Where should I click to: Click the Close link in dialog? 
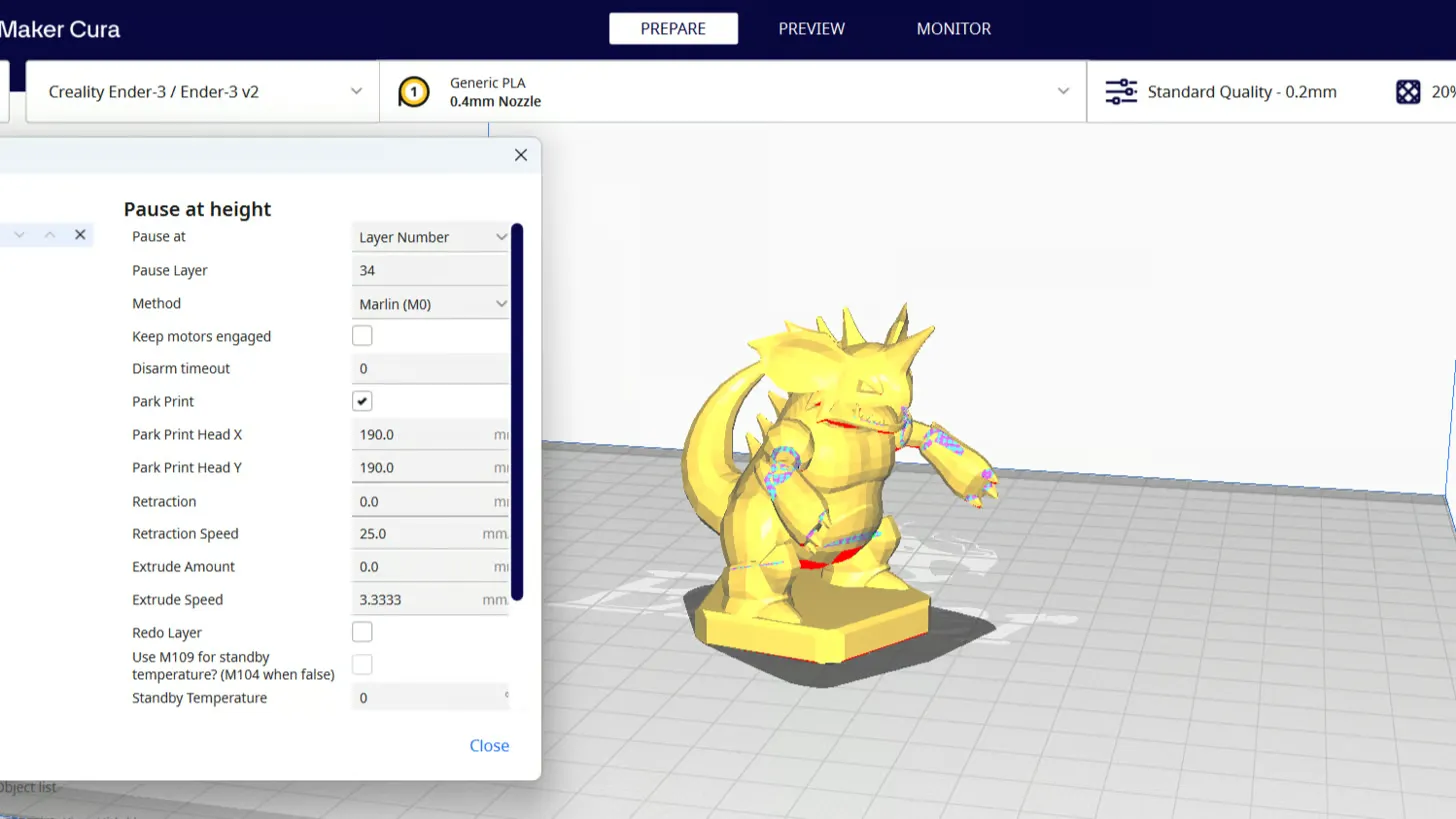coord(489,746)
